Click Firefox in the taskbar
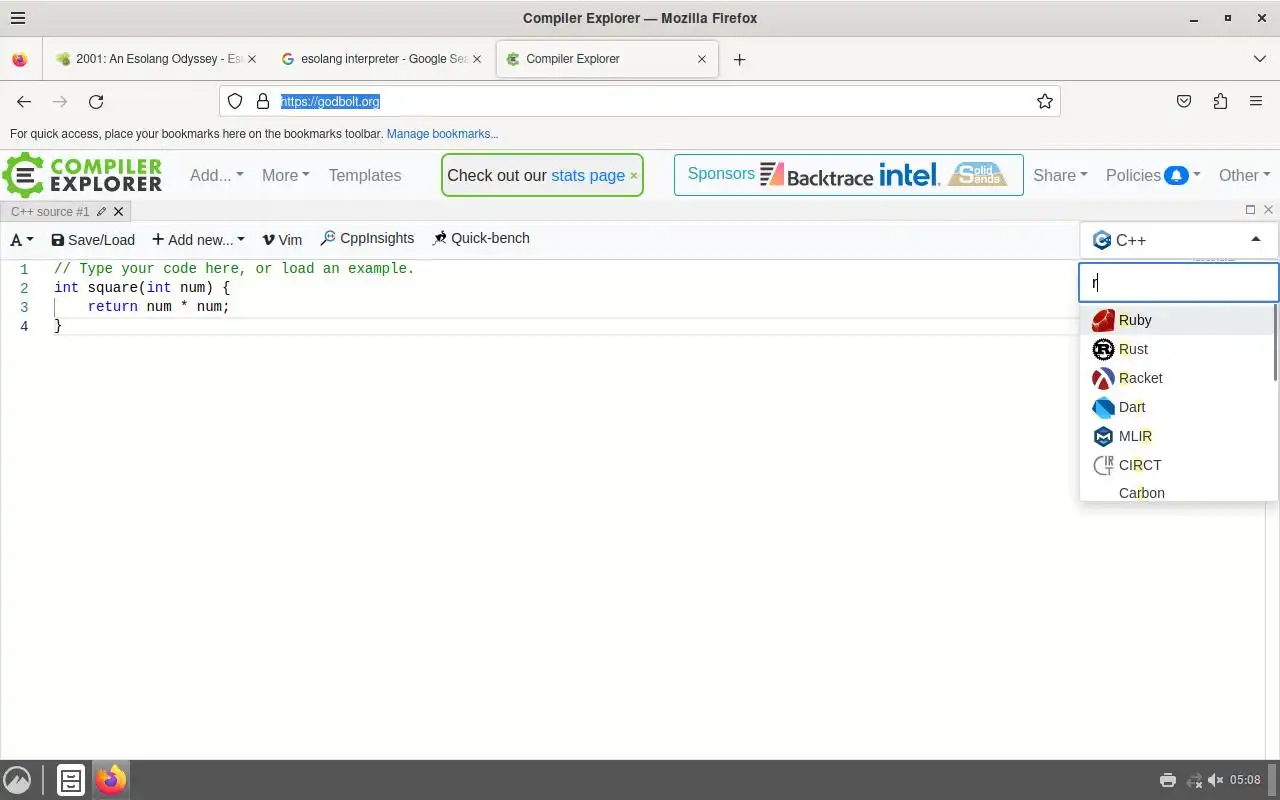This screenshot has height=800, width=1280. pos(111,780)
